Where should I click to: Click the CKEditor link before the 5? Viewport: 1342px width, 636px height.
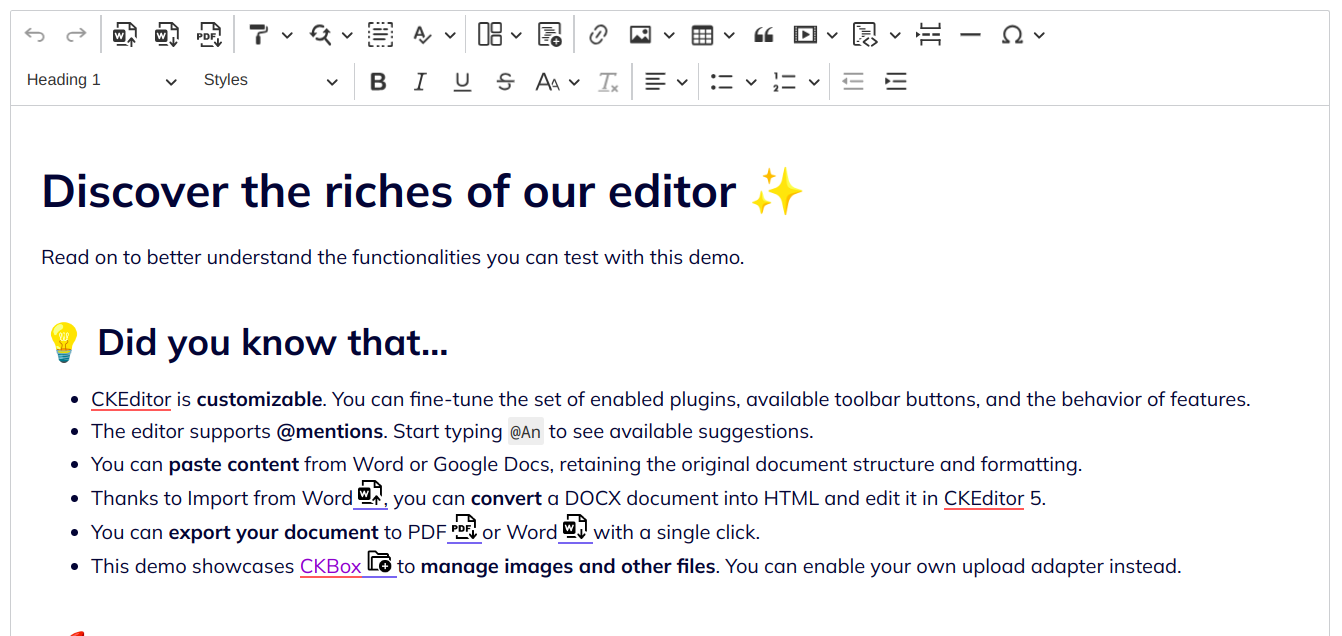pyautogui.click(x=984, y=498)
